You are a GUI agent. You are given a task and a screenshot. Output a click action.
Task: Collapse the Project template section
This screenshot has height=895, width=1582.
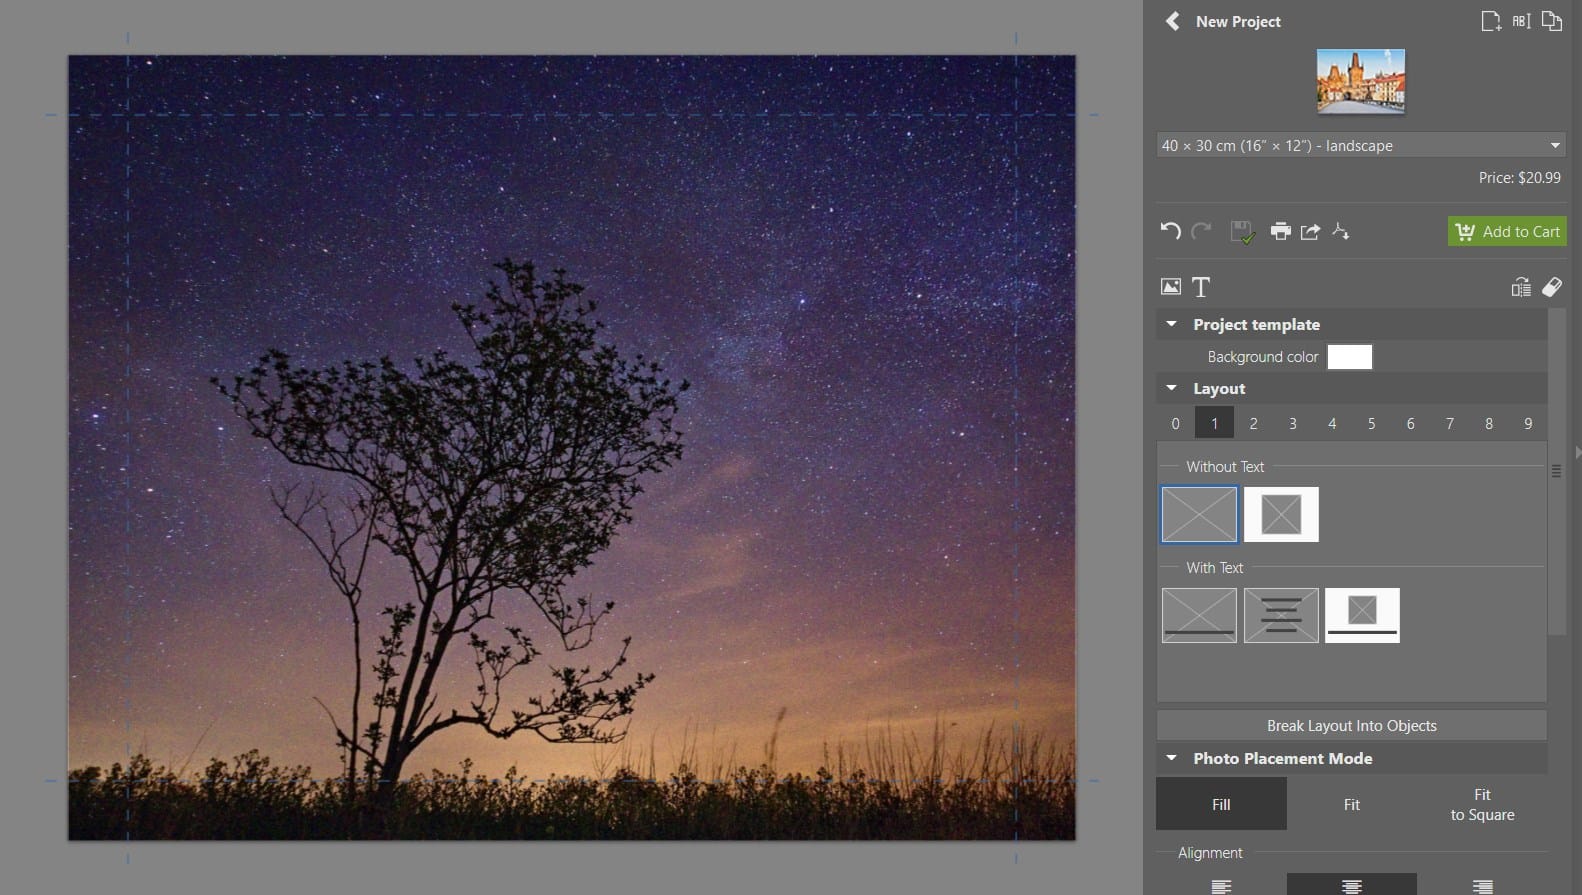[x=1171, y=324]
